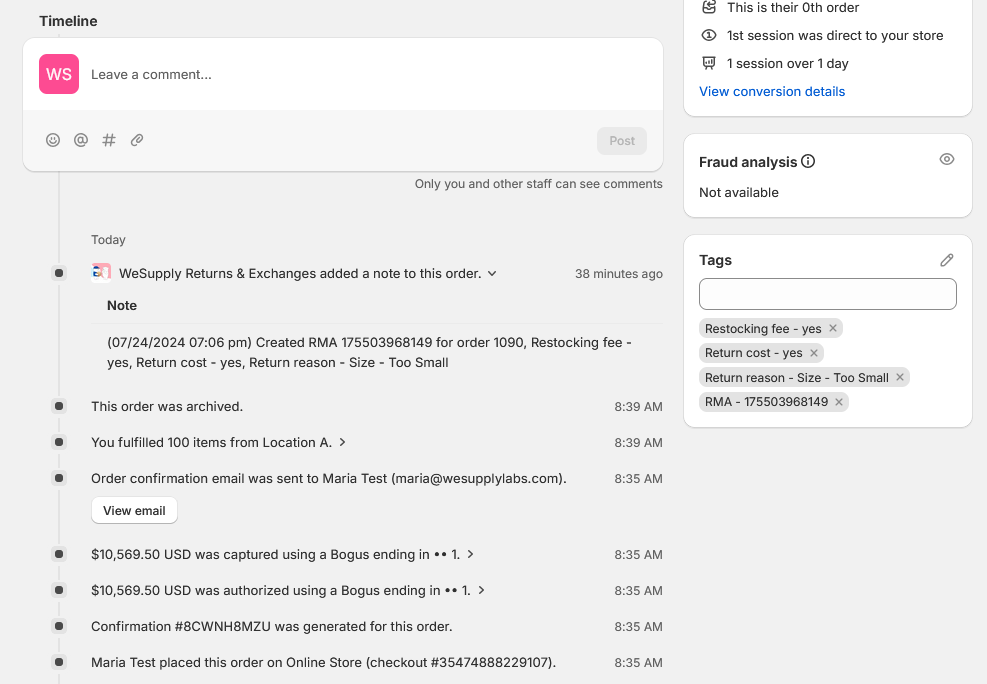This screenshot has width=987, height=684.
Task: Expand the $10,569.50 captured payment event
Action: tap(470, 554)
